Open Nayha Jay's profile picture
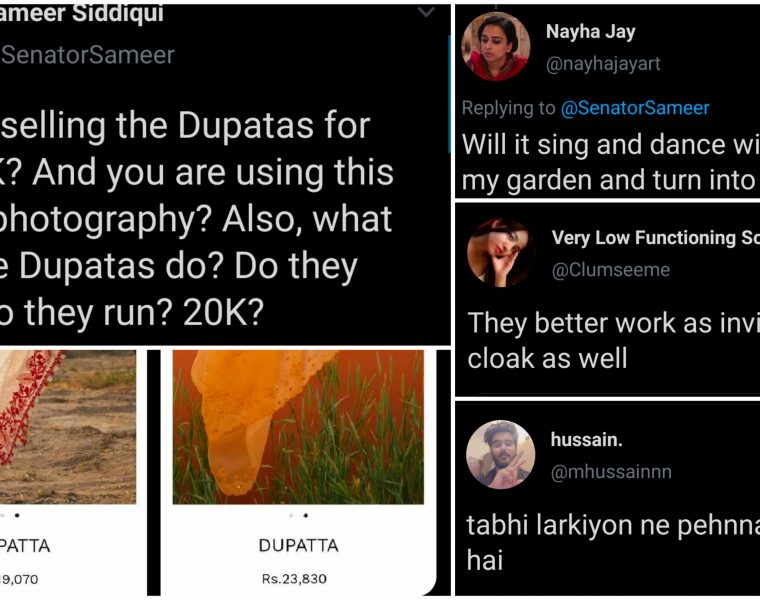Image resolution: width=760 pixels, height=600 pixels. coord(495,47)
